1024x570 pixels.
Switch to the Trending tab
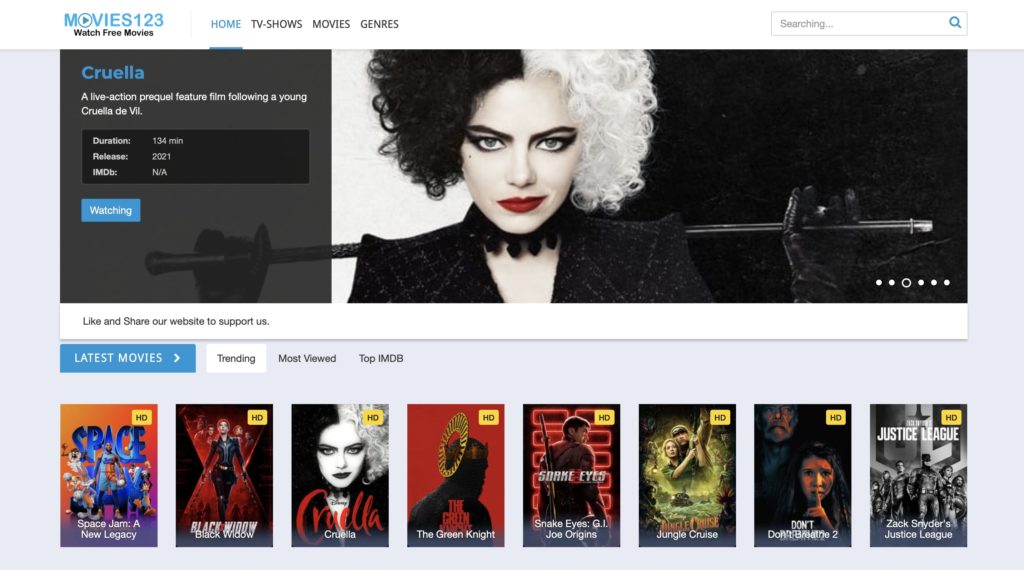236,358
